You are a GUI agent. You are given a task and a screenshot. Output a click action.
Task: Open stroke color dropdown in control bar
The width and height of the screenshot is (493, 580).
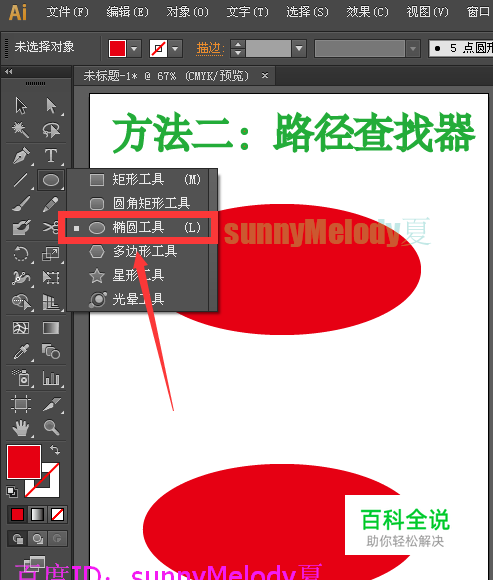[175, 48]
